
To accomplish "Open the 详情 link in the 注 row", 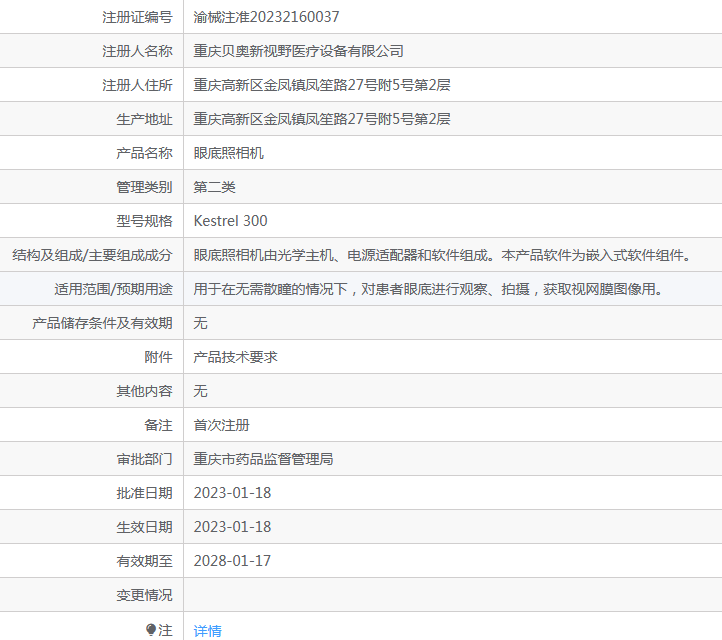I will [x=207, y=630].
